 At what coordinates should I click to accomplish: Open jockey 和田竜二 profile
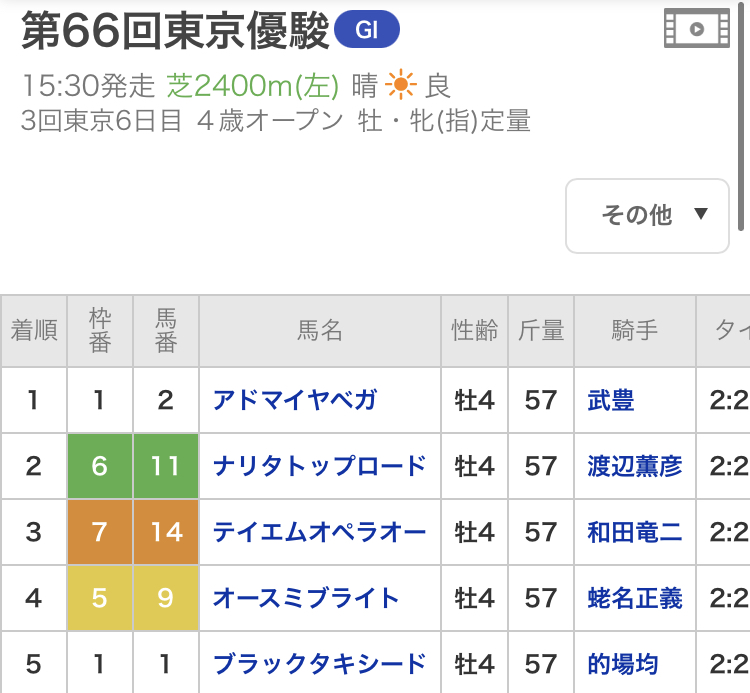click(635, 532)
